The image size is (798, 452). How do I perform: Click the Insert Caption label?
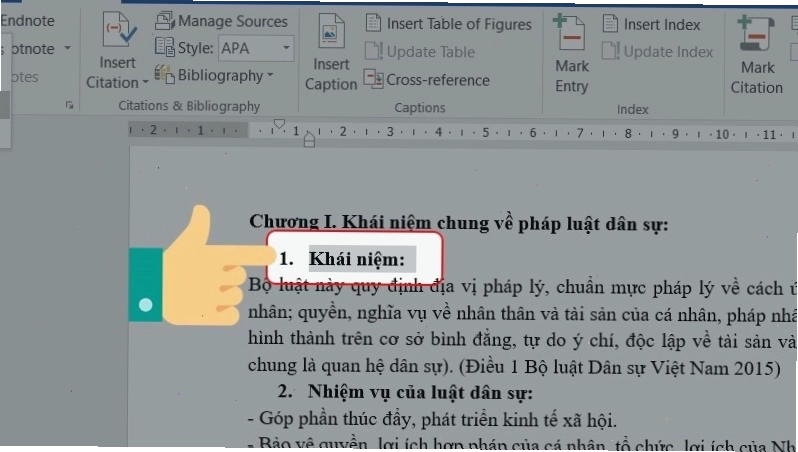click(x=331, y=74)
